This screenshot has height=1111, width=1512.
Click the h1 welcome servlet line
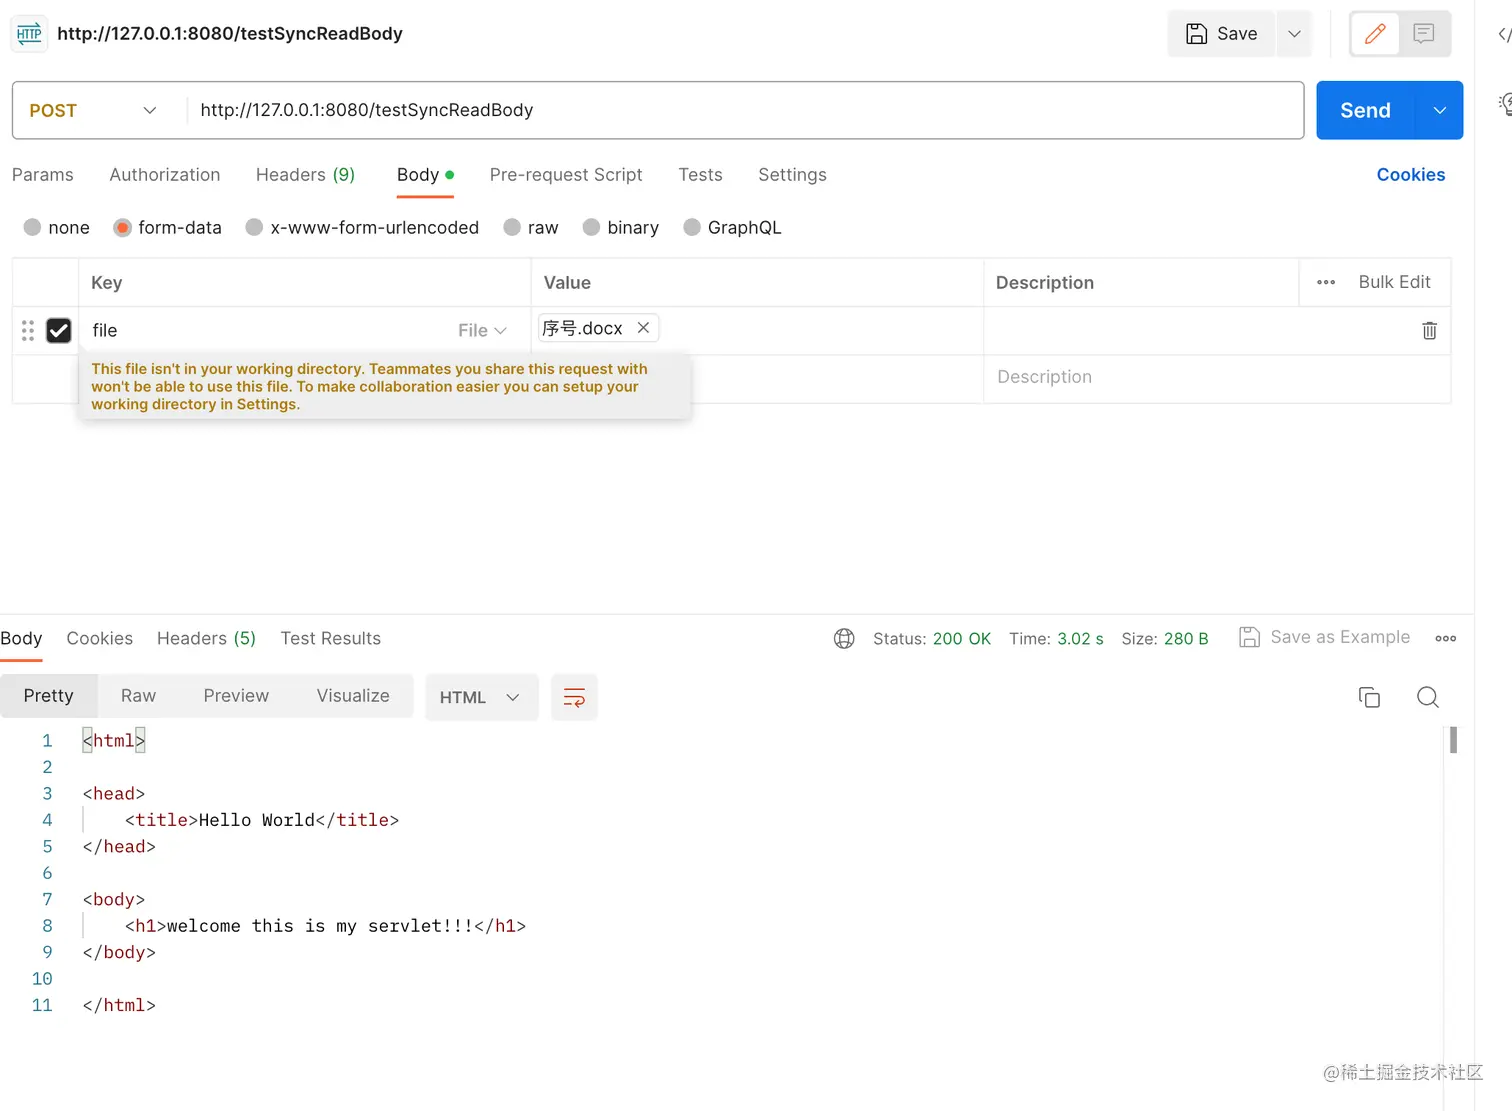tap(325, 926)
